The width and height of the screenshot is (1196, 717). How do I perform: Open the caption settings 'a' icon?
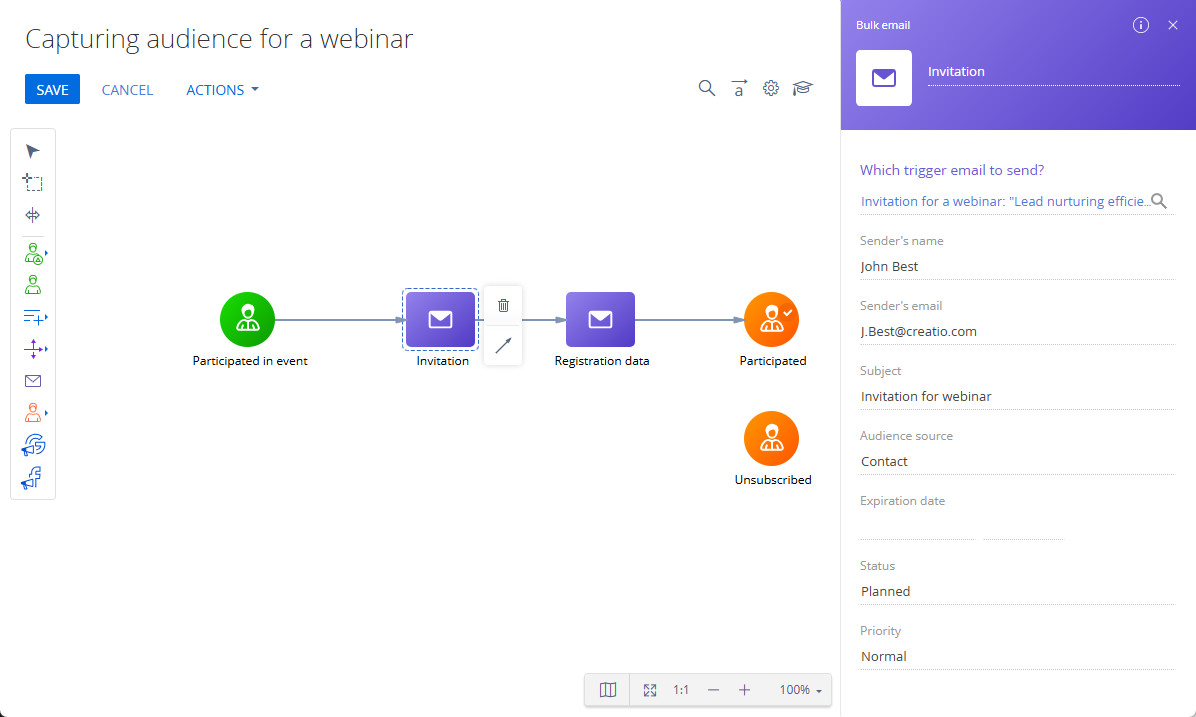[738, 88]
